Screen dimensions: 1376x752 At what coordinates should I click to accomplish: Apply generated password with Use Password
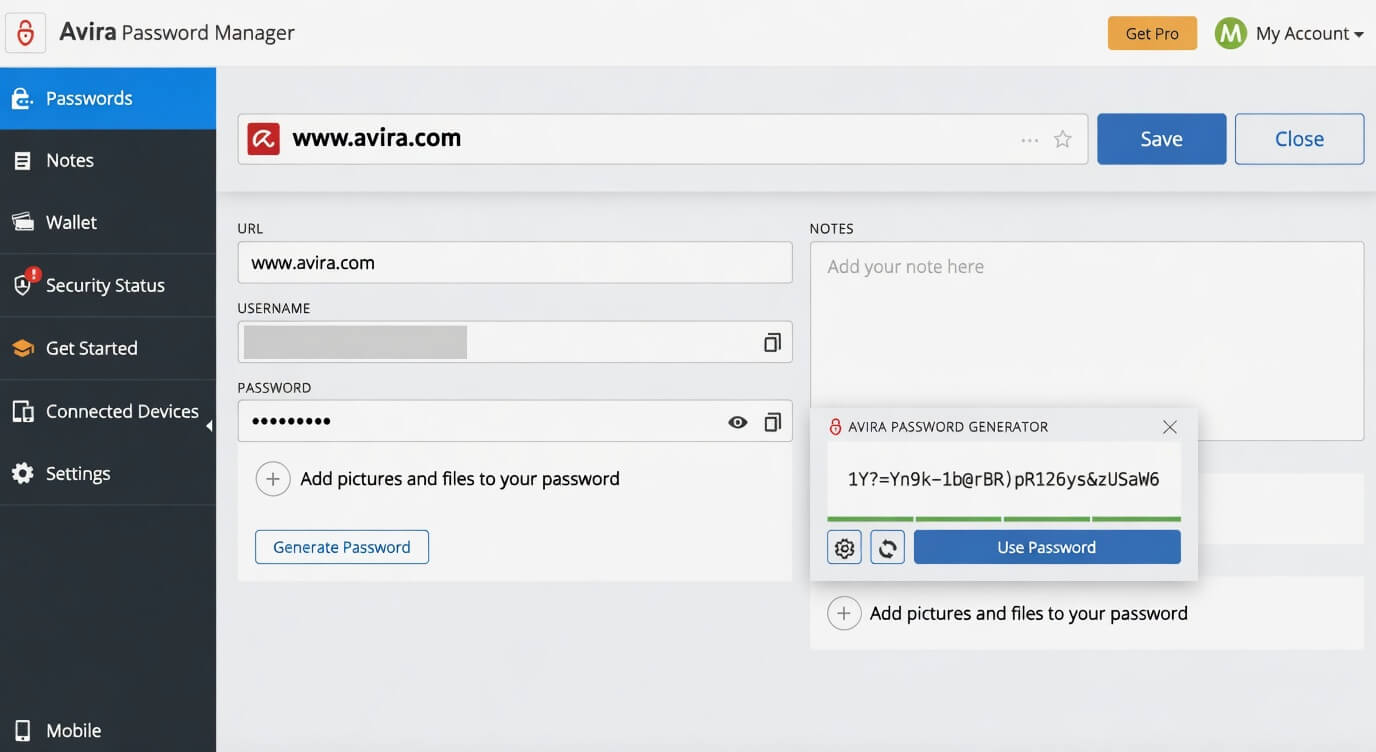(x=1047, y=547)
